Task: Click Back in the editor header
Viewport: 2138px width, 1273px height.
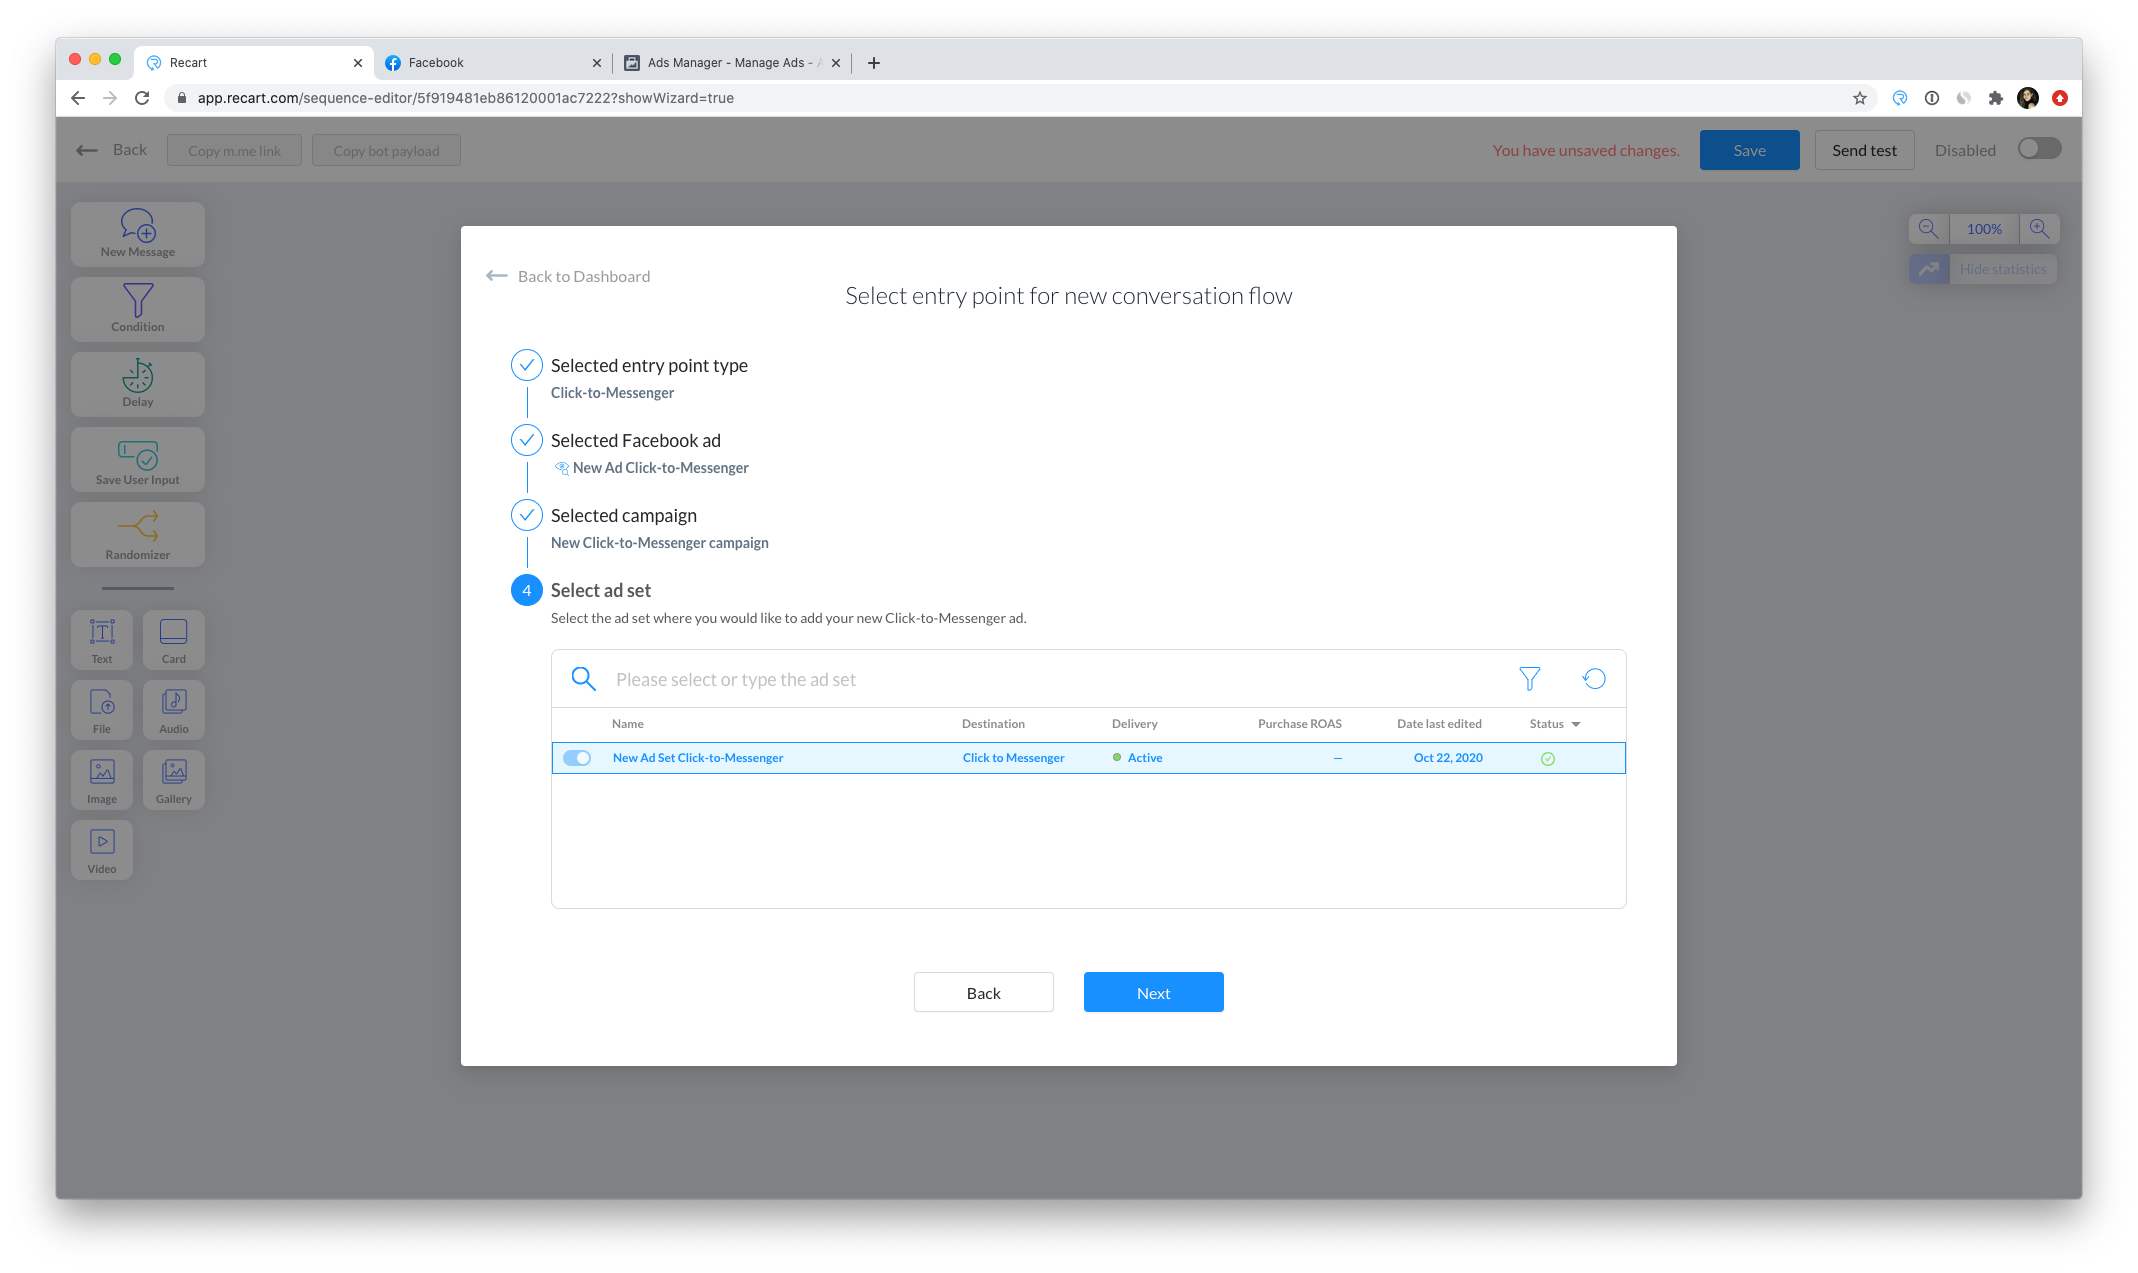Action: pyautogui.click(x=112, y=150)
